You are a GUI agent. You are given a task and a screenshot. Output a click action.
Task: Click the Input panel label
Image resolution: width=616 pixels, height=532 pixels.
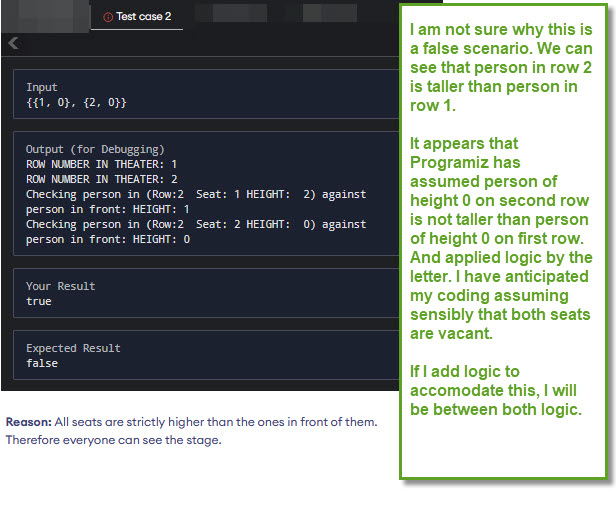[42, 87]
